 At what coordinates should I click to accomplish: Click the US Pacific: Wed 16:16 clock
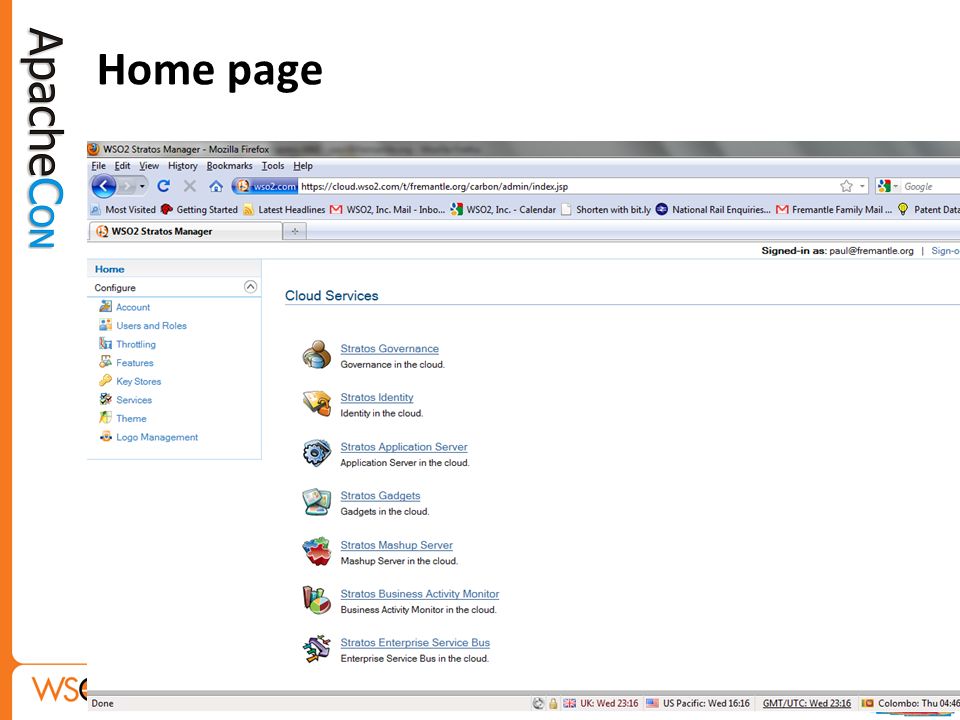click(698, 703)
